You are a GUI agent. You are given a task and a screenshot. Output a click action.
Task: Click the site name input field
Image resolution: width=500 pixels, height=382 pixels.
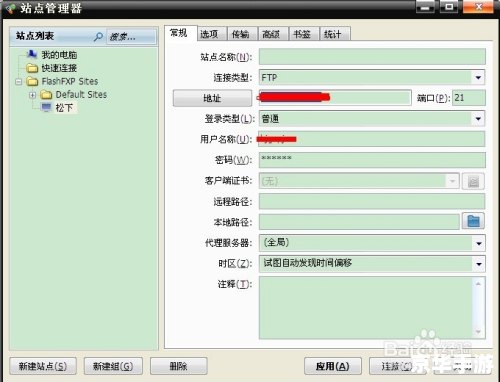372,57
